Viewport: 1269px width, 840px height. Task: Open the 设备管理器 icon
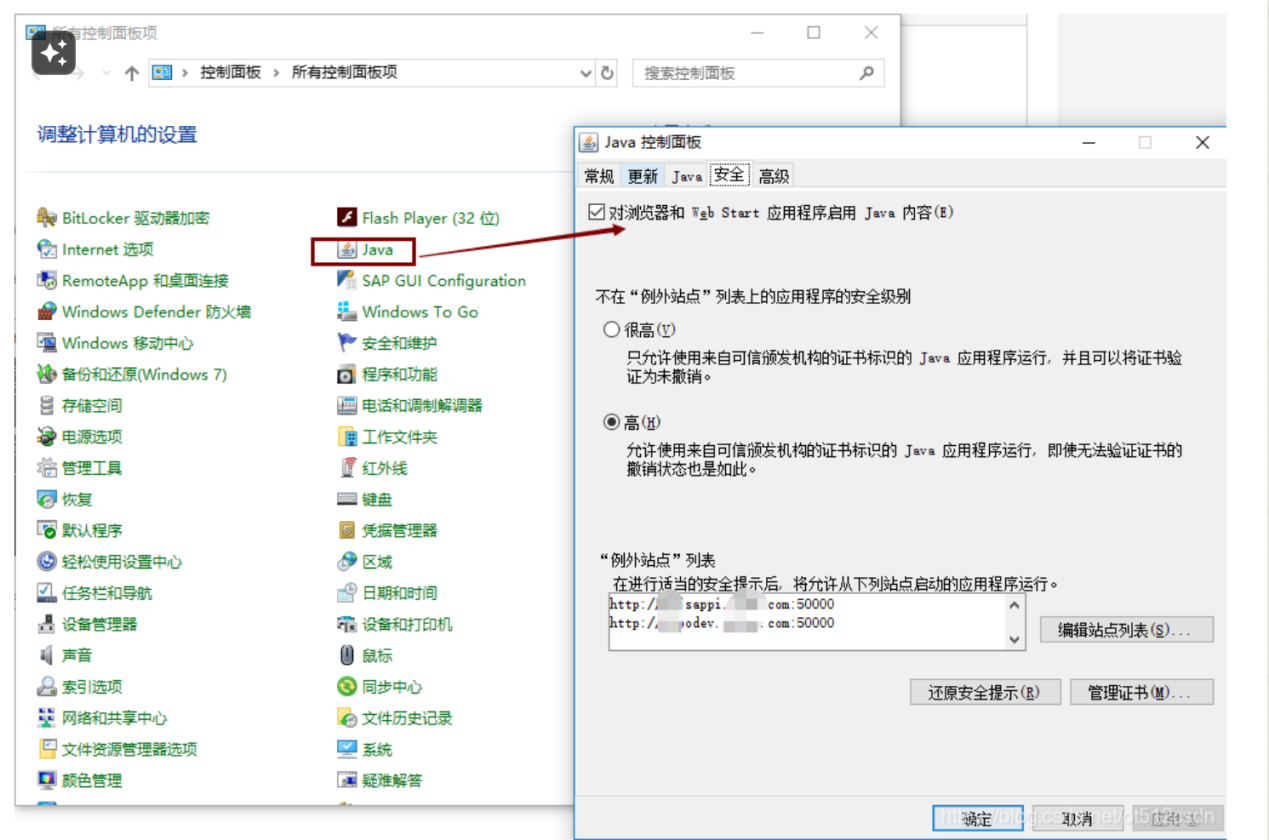(x=46, y=624)
